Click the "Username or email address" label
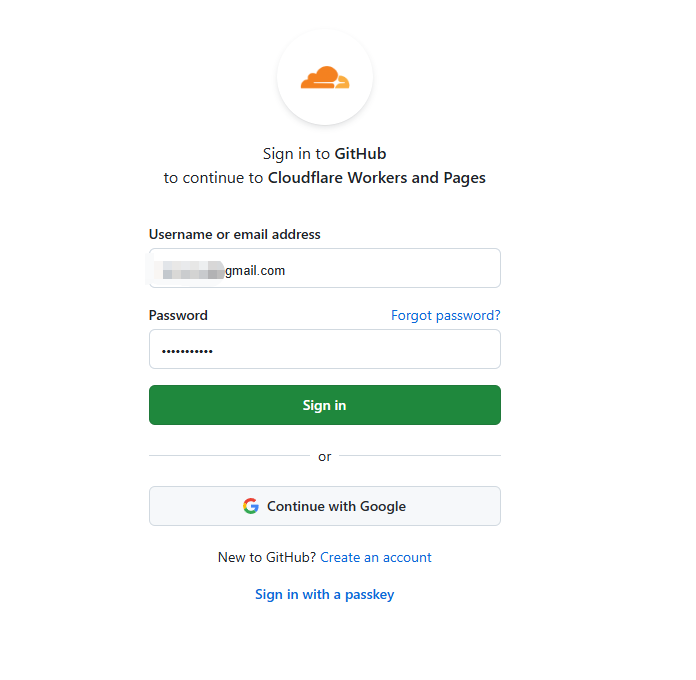 point(235,234)
